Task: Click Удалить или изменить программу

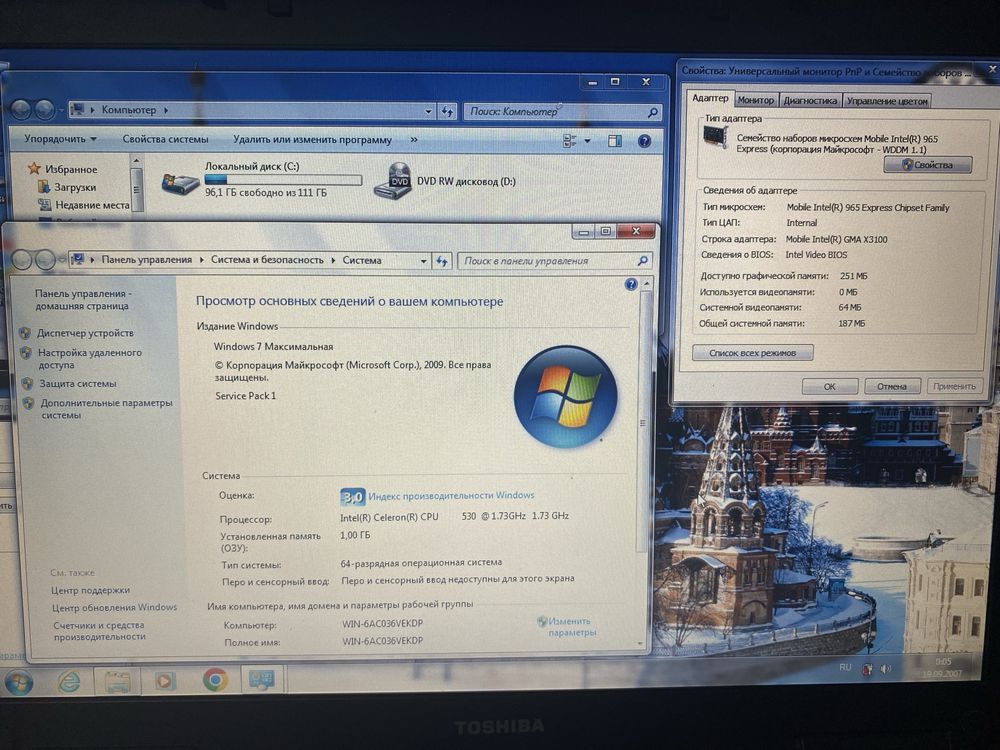Action: coord(312,140)
